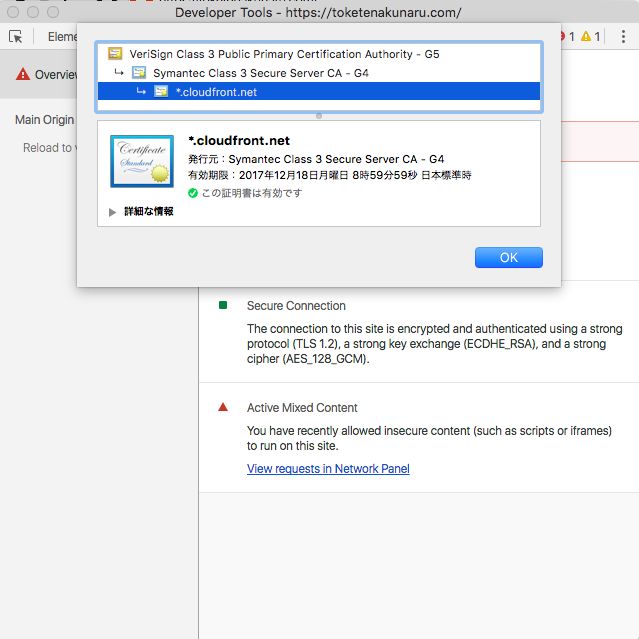Open the DevTools three-dot menu
The image size is (639, 639).
pos(623,37)
